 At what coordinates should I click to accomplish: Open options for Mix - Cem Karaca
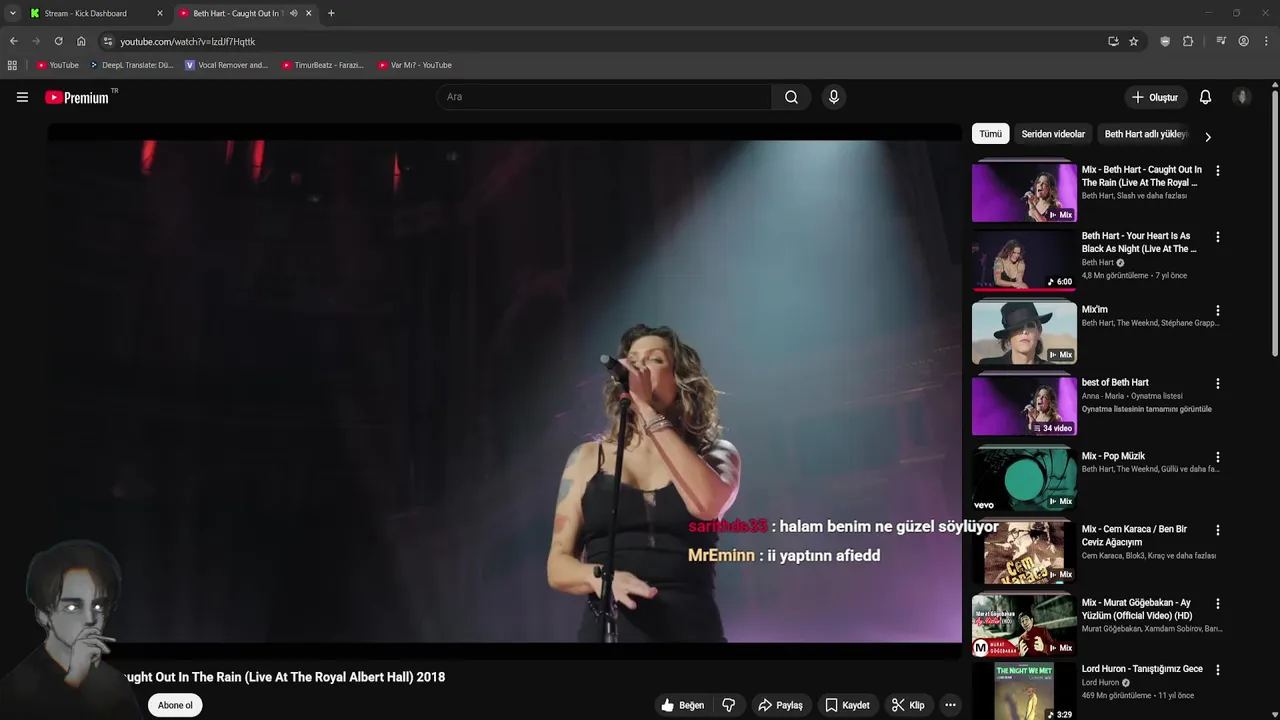(x=1217, y=530)
